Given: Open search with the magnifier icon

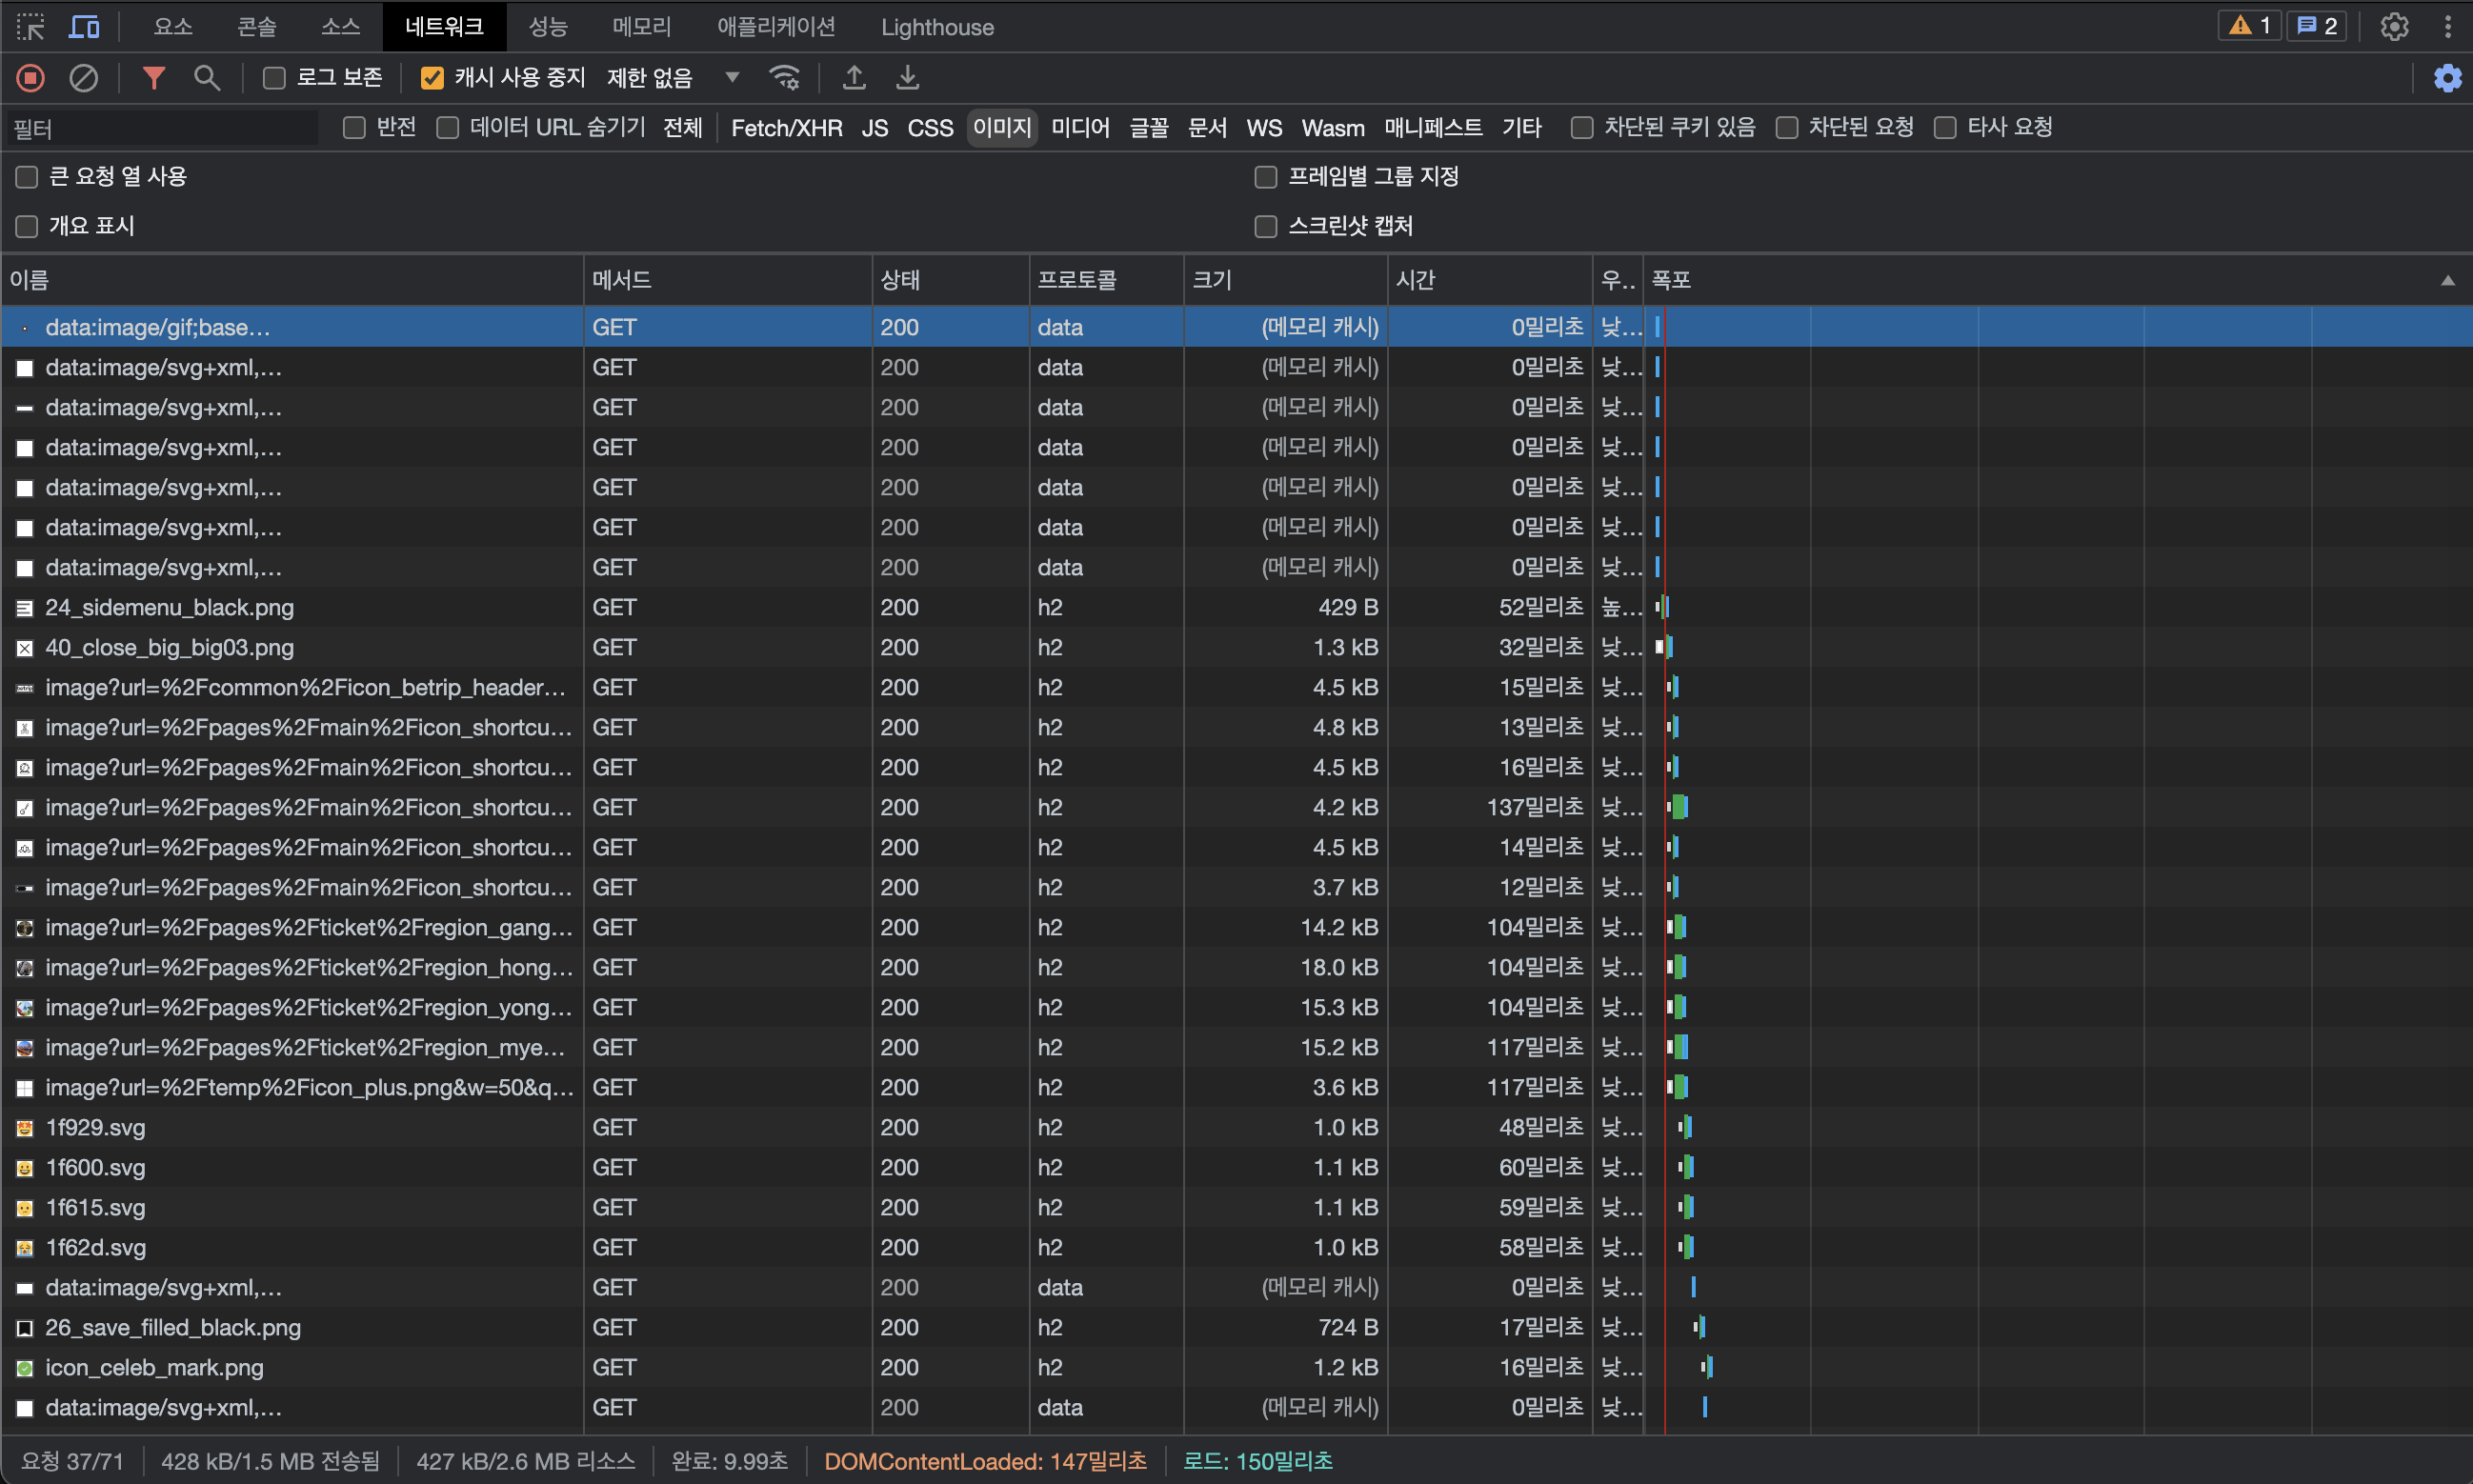Looking at the screenshot, I should point(206,78).
